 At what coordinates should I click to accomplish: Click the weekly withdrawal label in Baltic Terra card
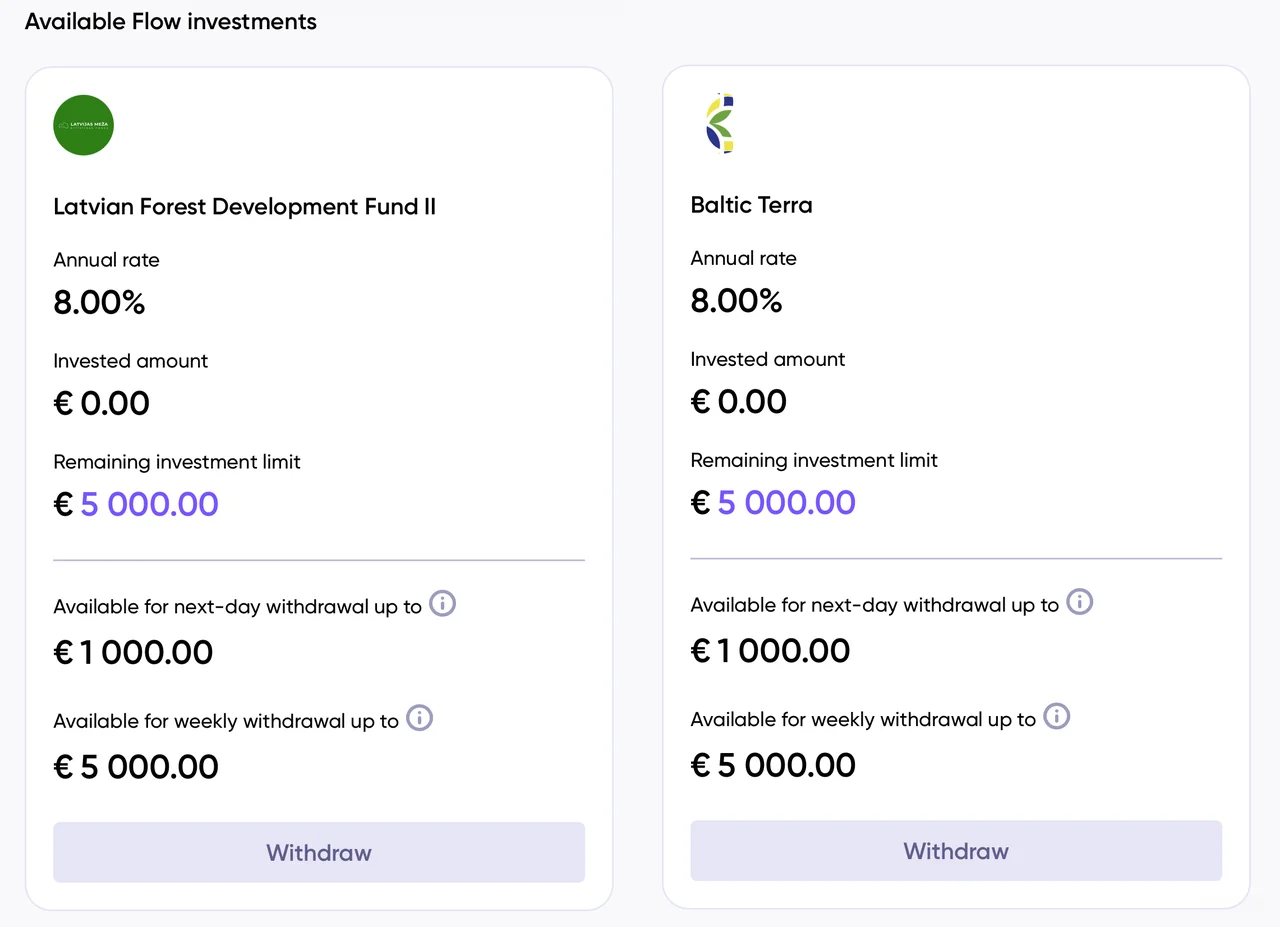[x=863, y=719]
